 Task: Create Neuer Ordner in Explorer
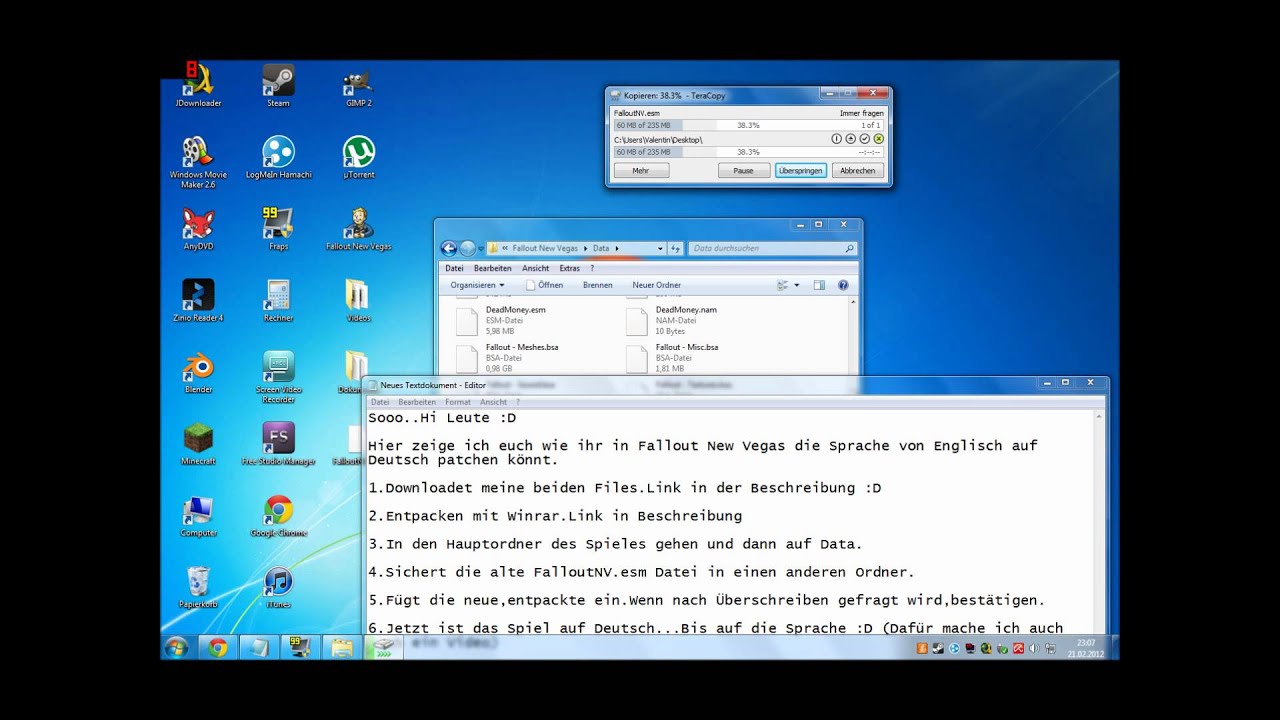click(656, 285)
